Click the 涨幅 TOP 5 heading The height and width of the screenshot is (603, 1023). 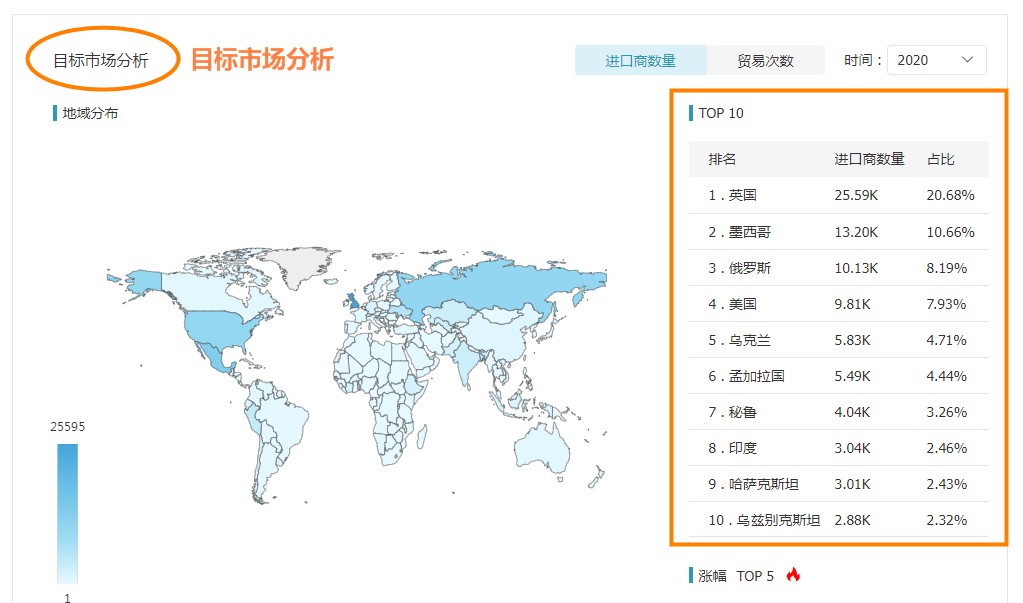coord(736,576)
